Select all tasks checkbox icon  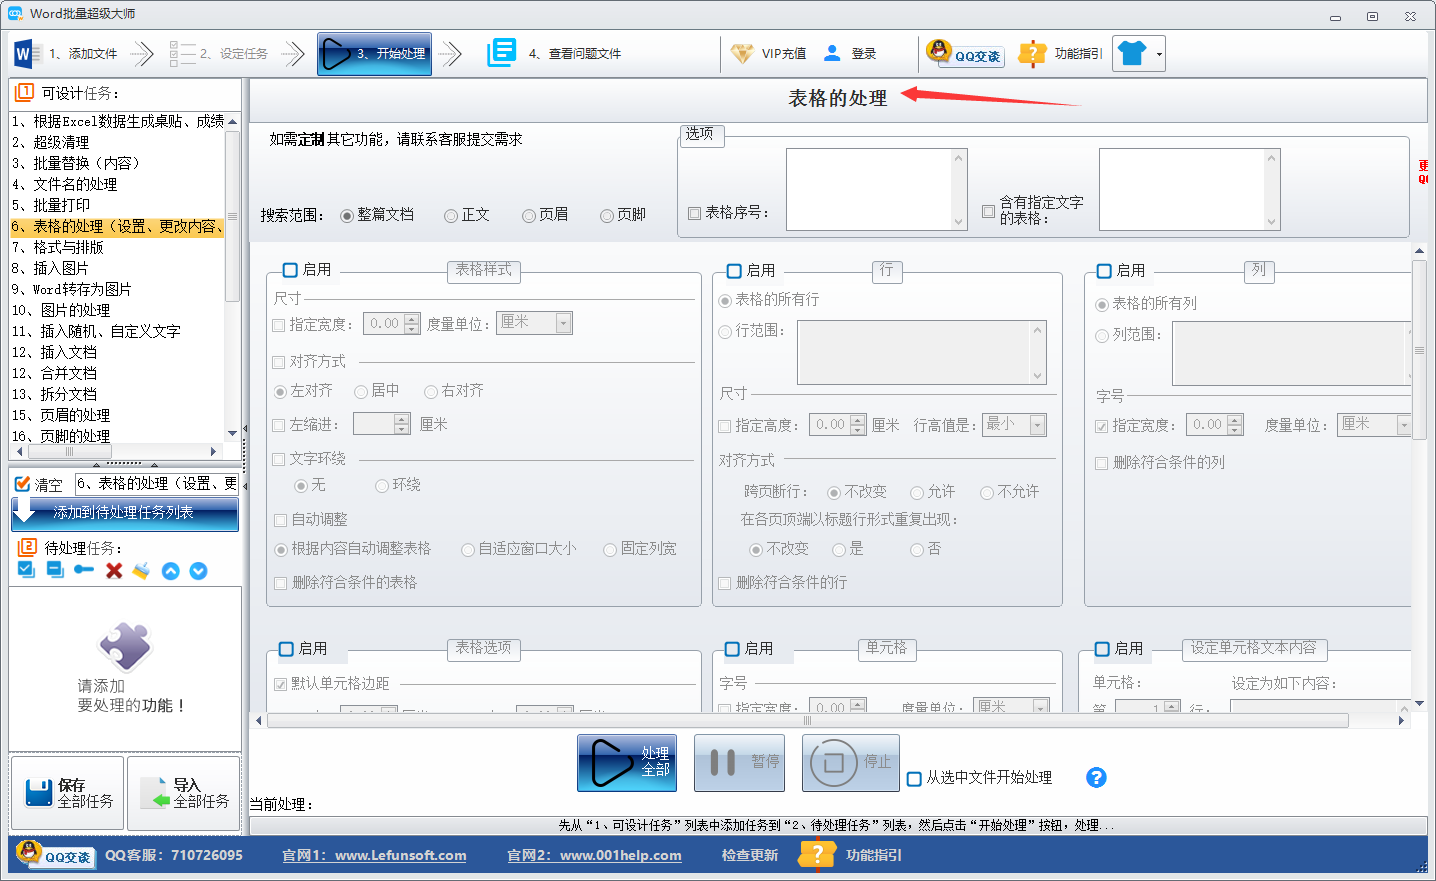25,569
